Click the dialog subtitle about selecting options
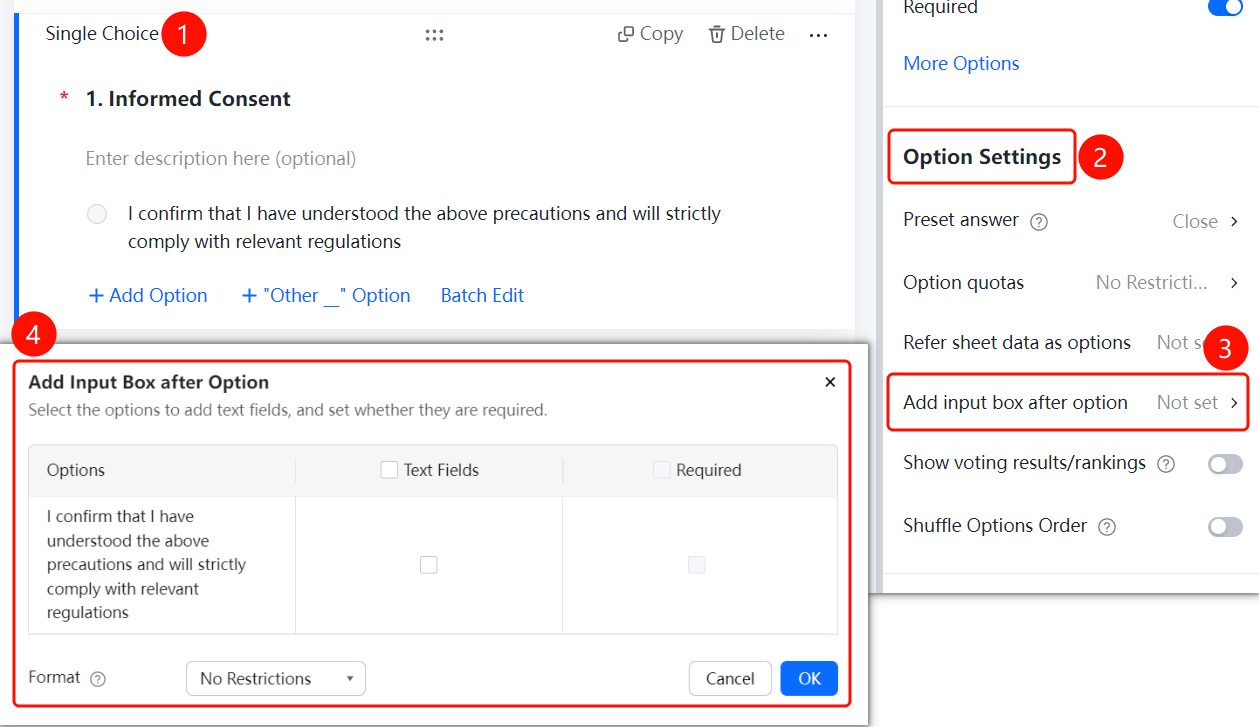This screenshot has width=1259, height=727. tap(288, 410)
